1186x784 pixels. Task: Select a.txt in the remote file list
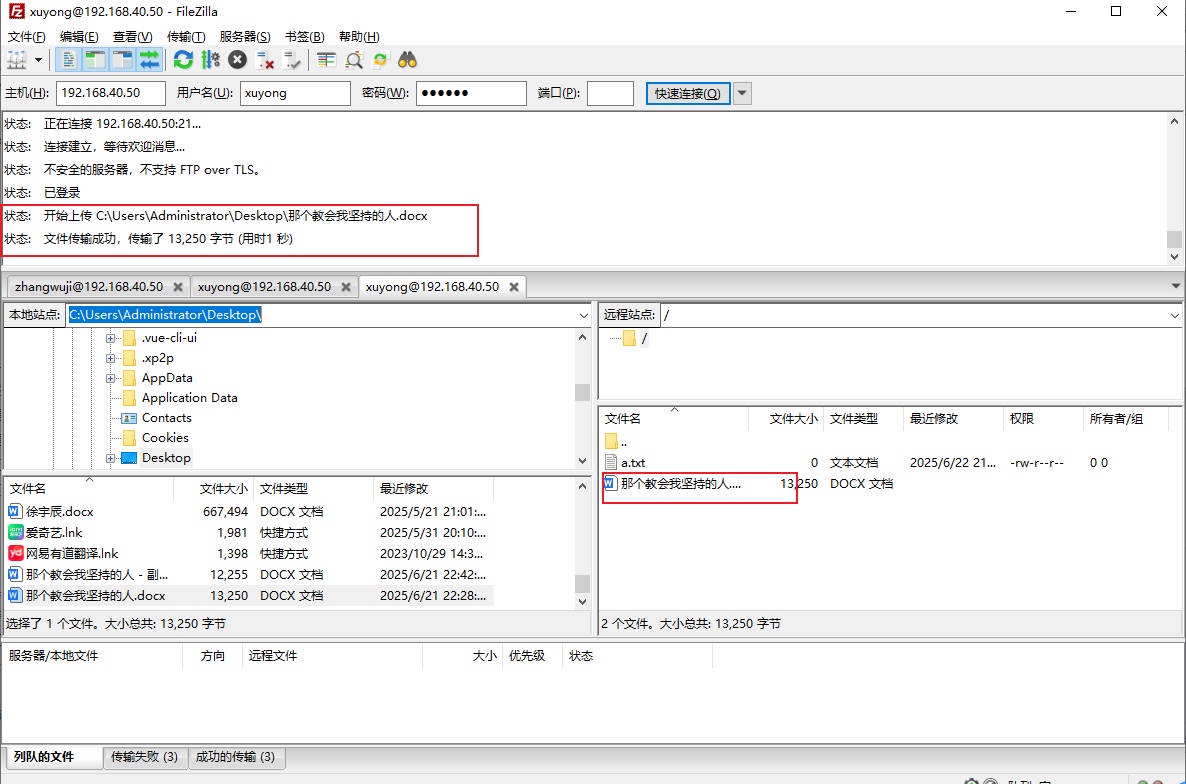tap(633, 463)
